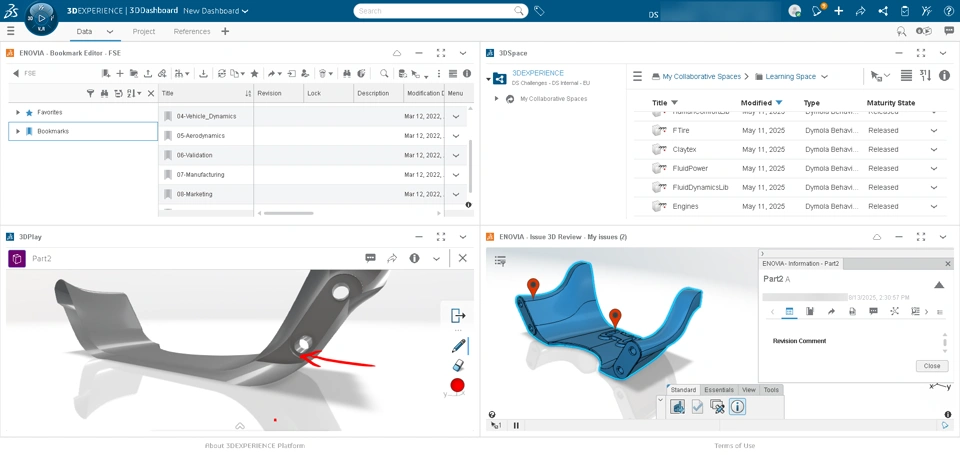Click the information icon in the Bookmark Editor toolbar

tap(467, 73)
